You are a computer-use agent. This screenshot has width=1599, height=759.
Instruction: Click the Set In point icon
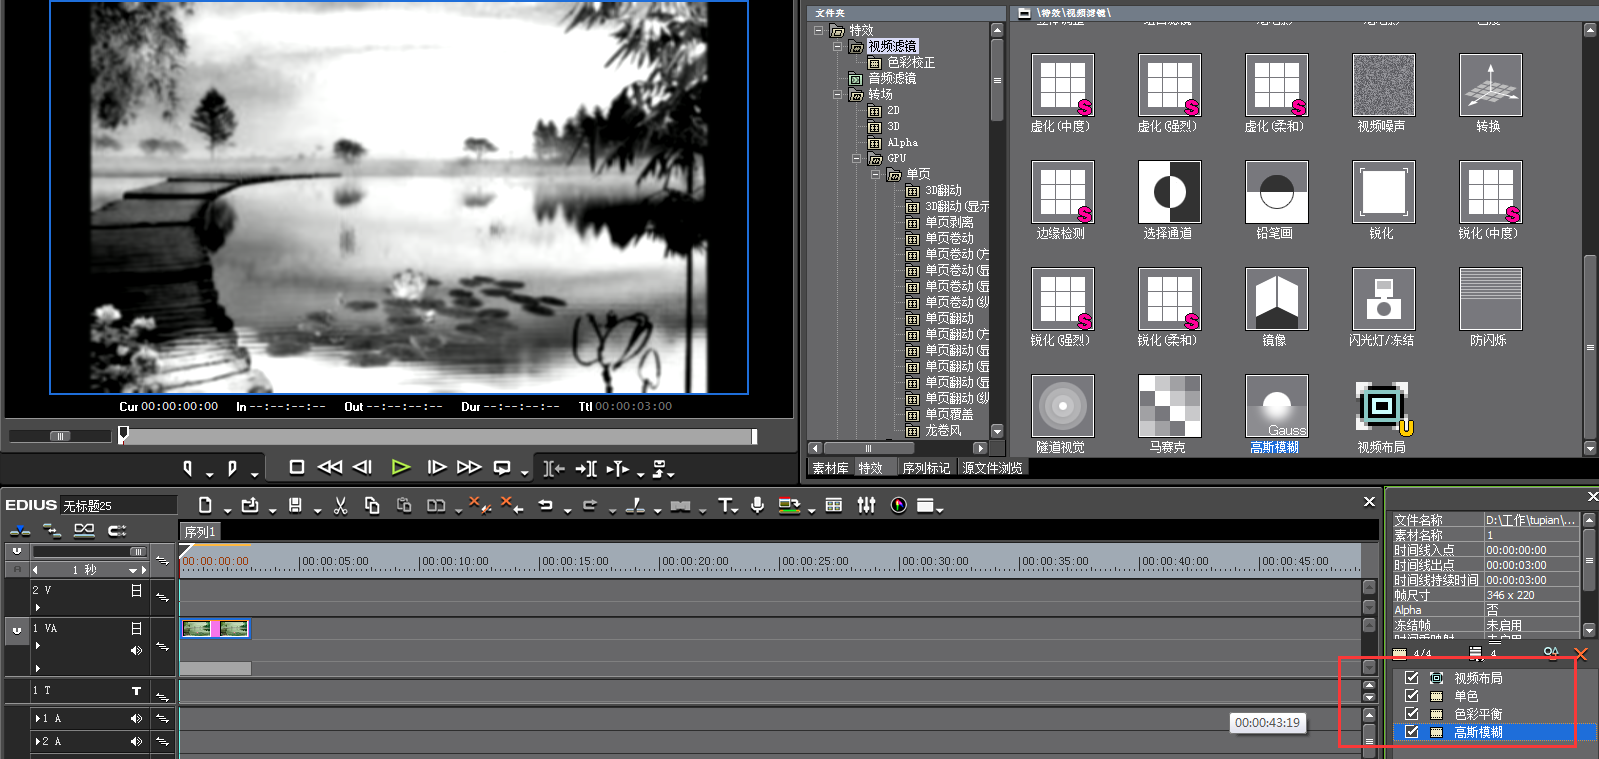click(x=187, y=468)
